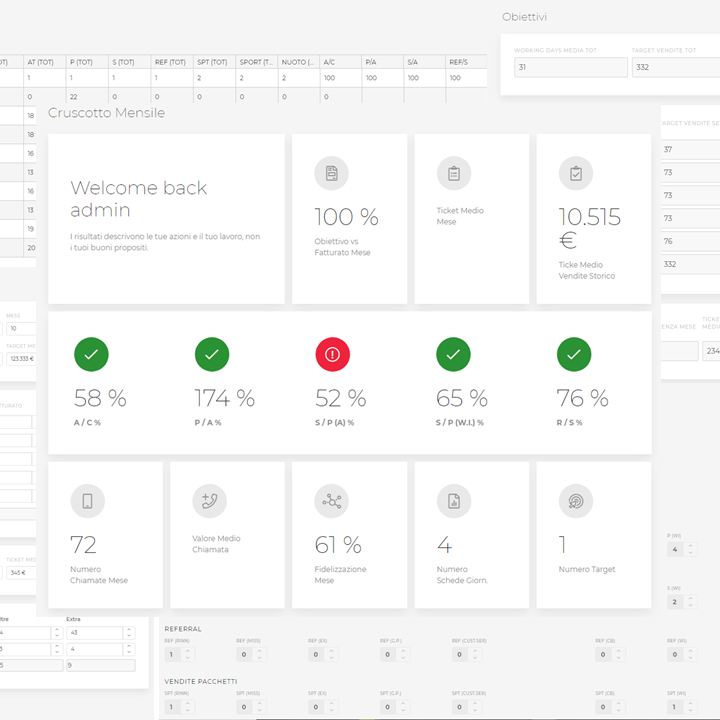
Task: Click the checklist icon above 10.515 €
Action: point(576,173)
